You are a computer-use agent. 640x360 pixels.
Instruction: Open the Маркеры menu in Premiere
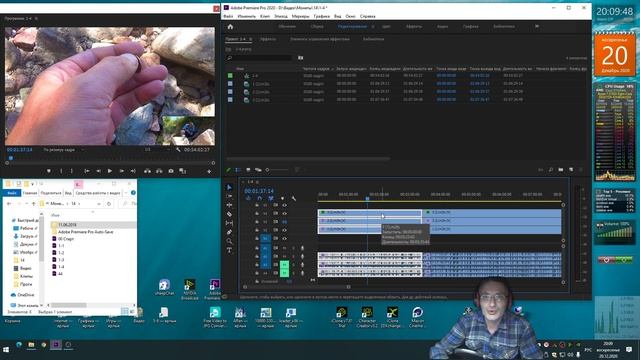[300, 16]
